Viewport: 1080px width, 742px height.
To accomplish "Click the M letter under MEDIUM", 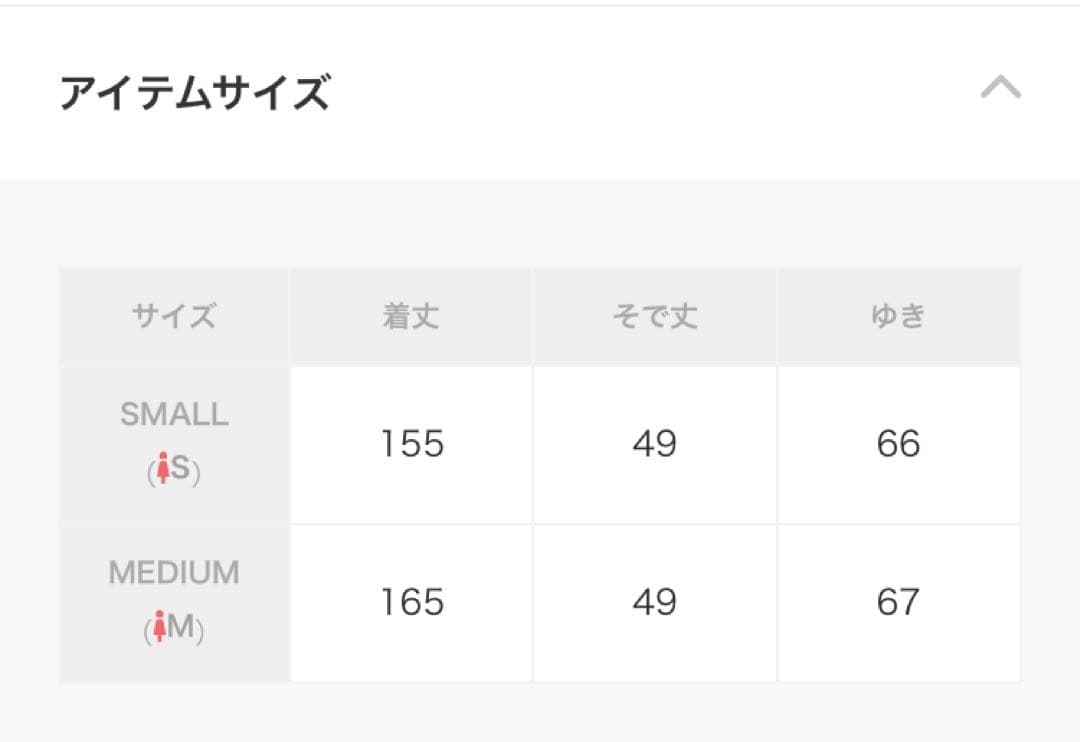I will (x=181, y=628).
